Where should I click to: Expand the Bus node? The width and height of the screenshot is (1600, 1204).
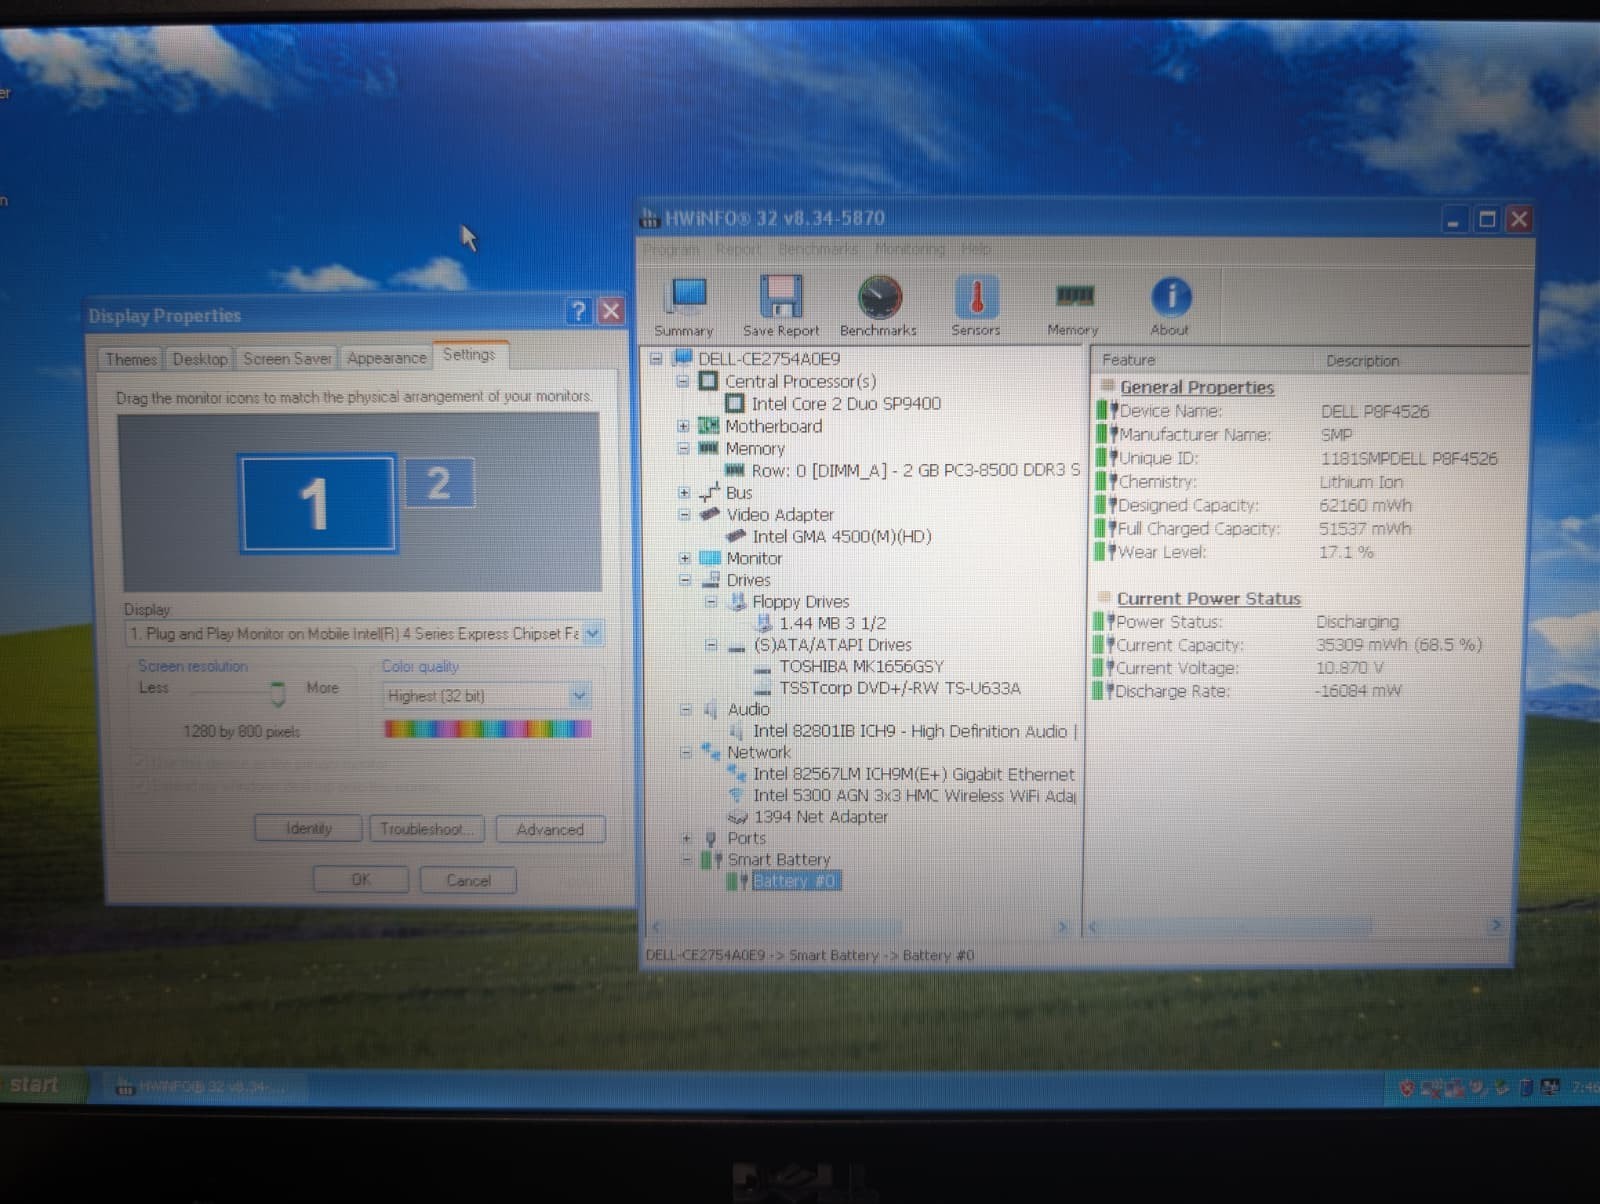(684, 492)
